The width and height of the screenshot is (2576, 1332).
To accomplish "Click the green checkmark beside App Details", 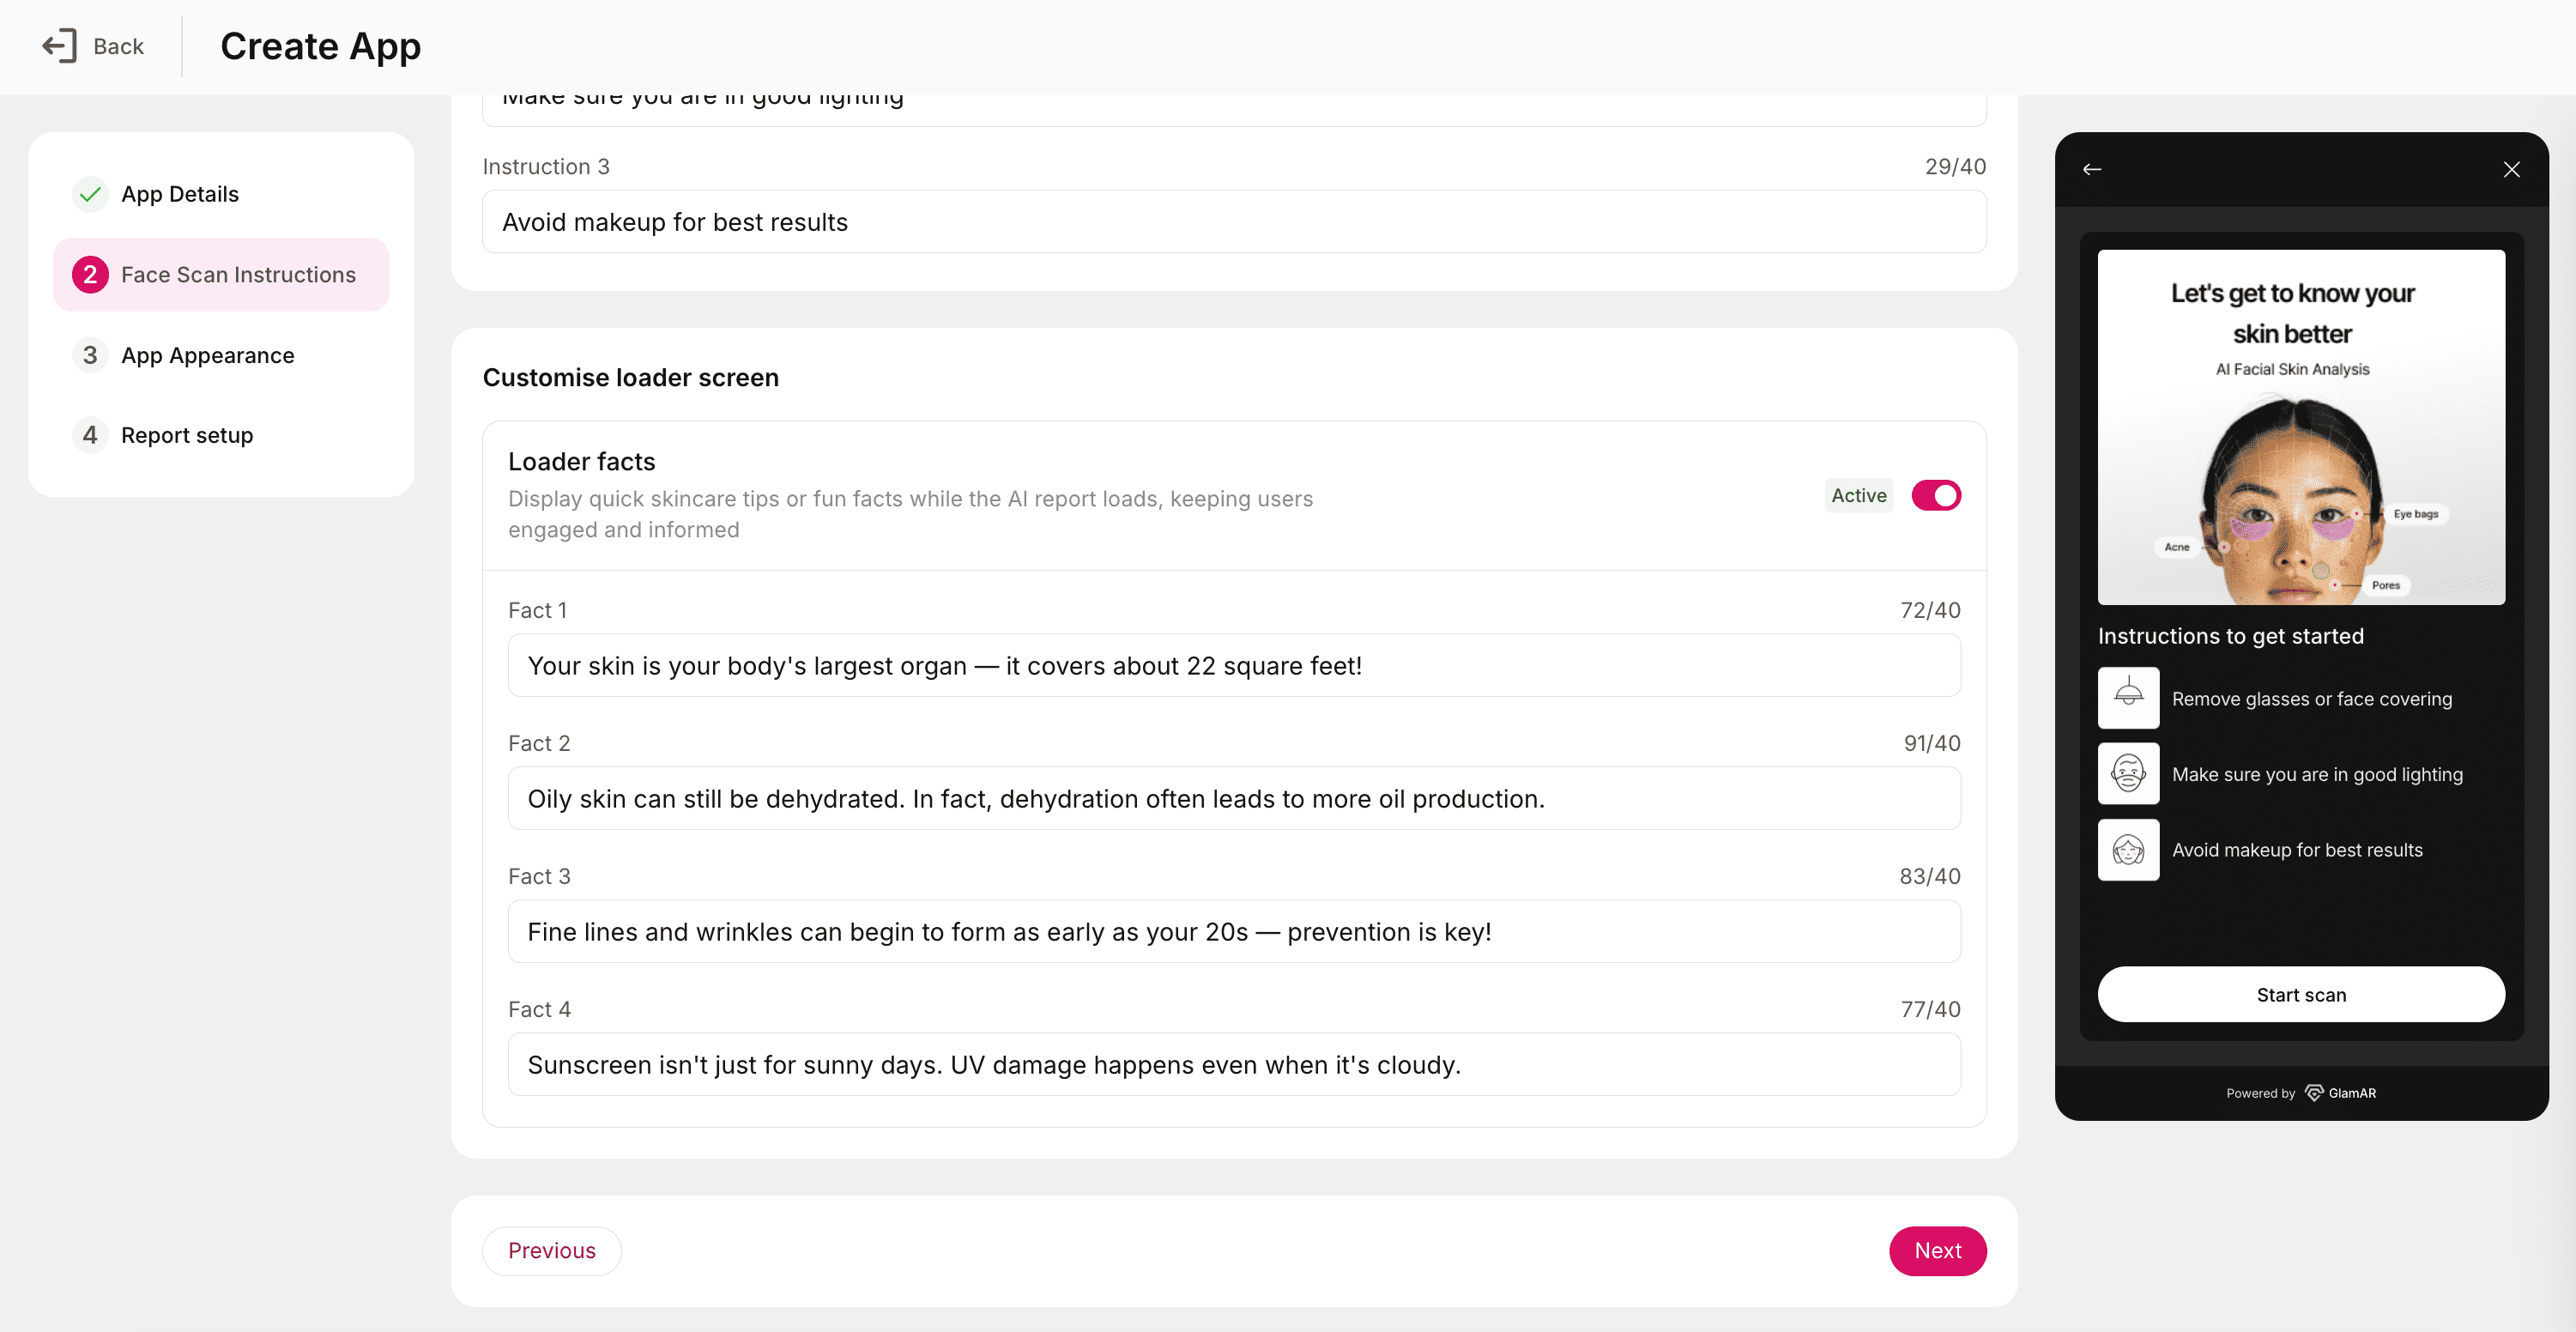I will click(x=90, y=194).
